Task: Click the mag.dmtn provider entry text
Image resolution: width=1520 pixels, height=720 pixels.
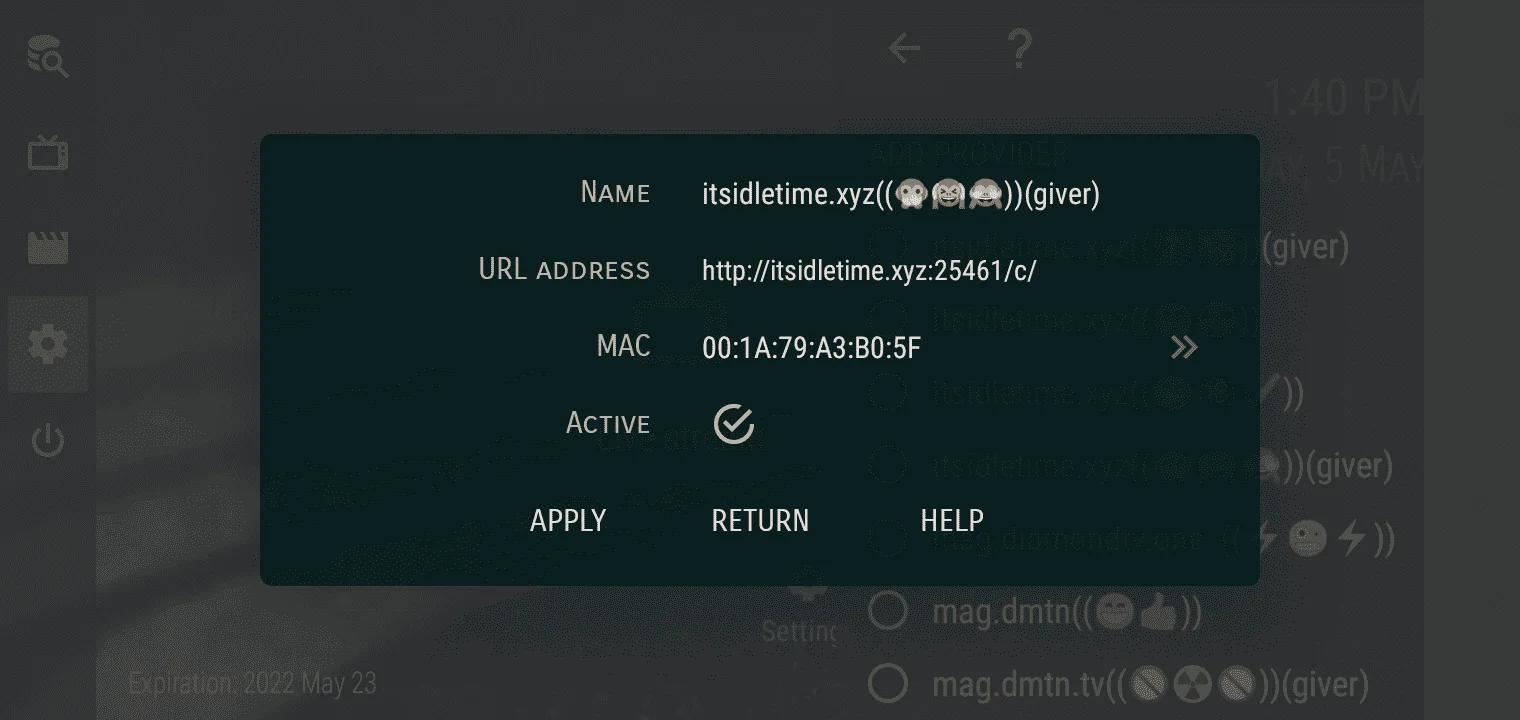Action: coord(1066,612)
